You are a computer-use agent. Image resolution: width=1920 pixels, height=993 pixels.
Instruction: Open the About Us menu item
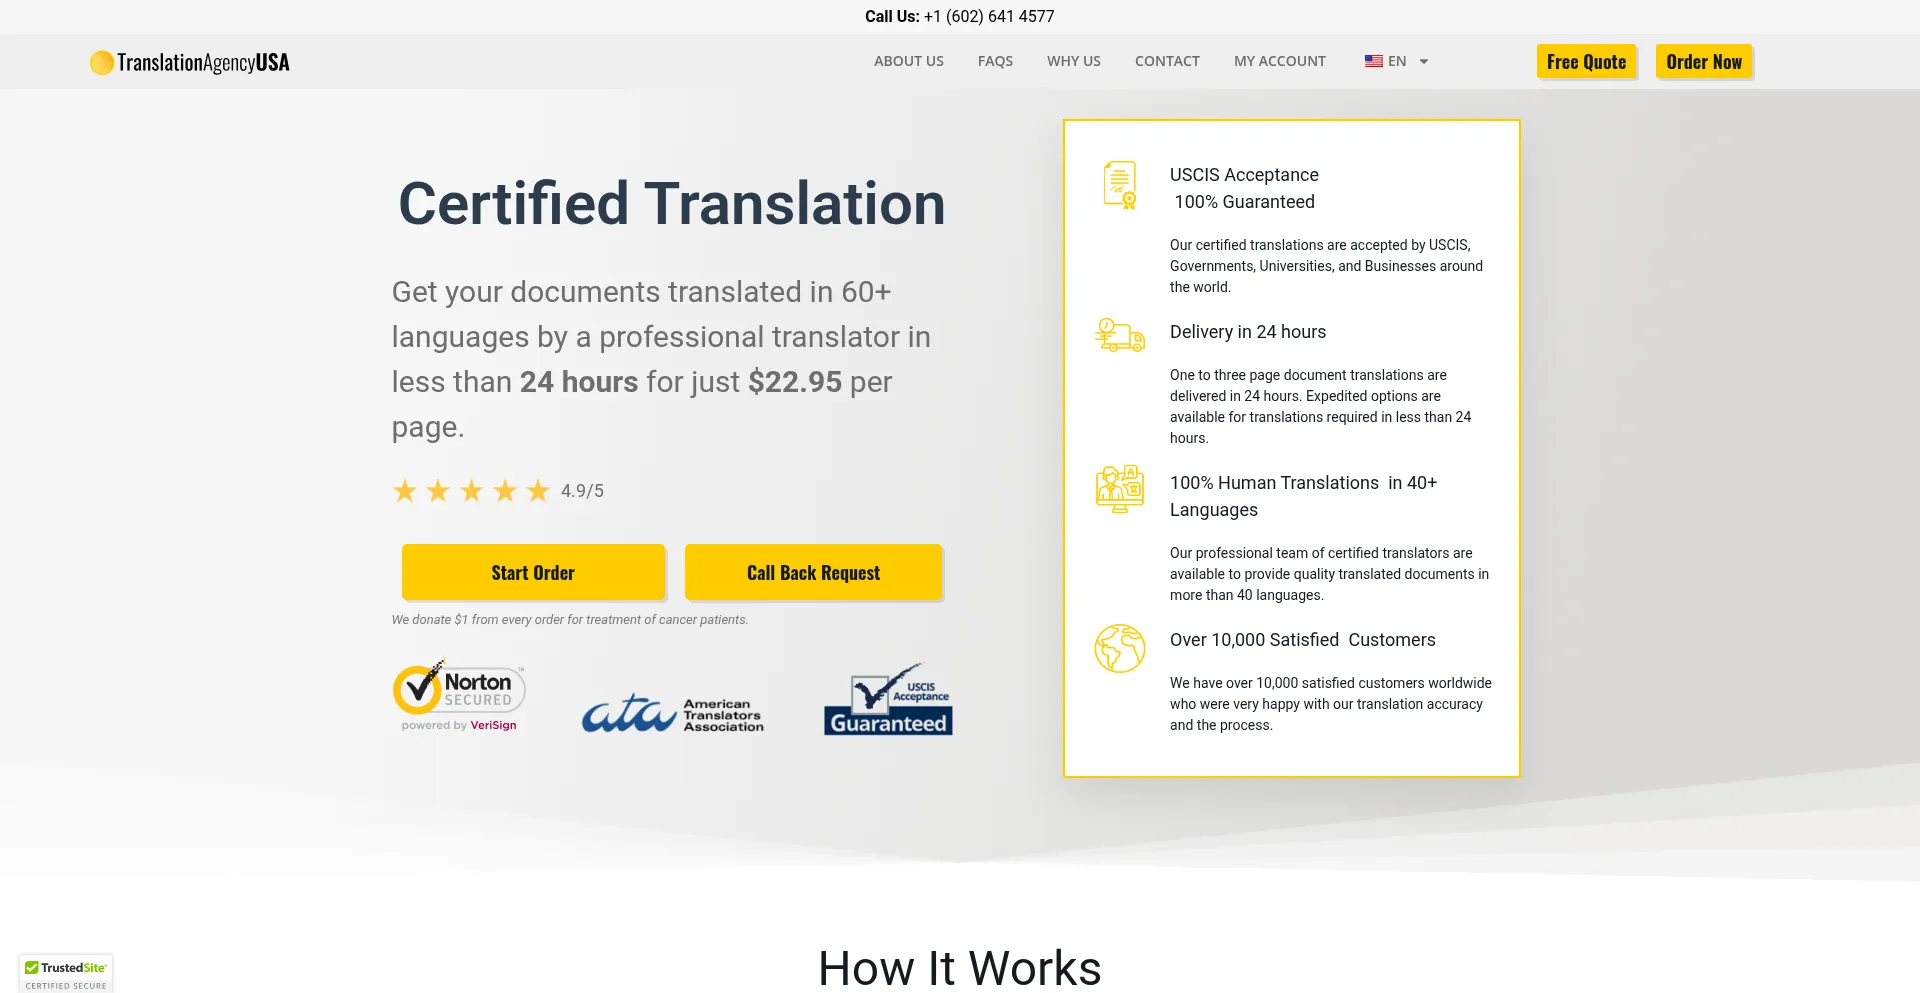click(908, 61)
